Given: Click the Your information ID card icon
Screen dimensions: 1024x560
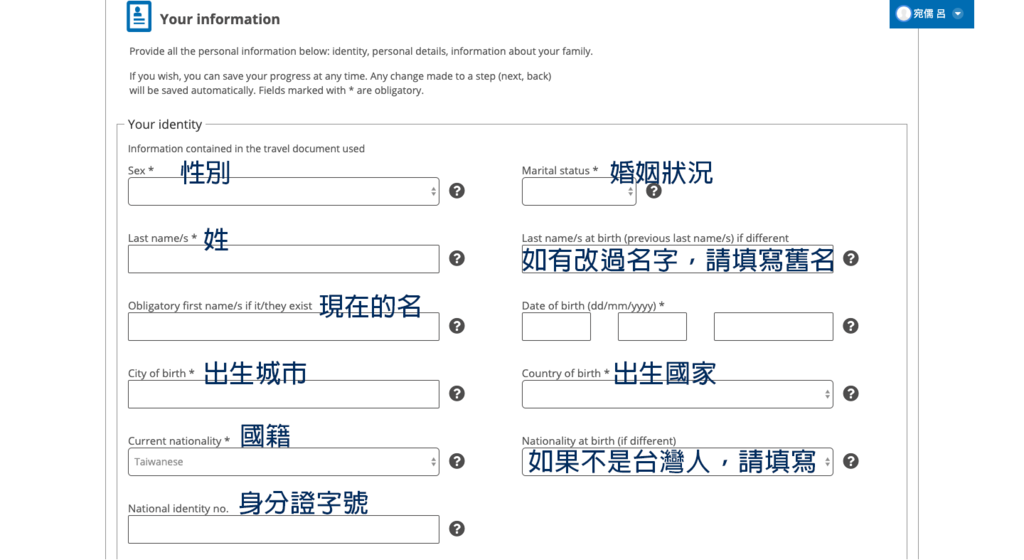Looking at the screenshot, I should (139, 16).
